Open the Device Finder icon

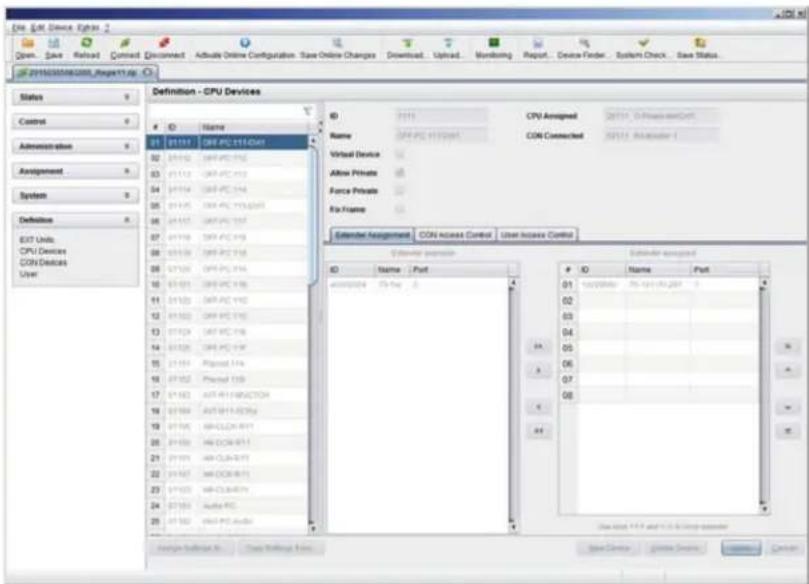tap(584, 43)
